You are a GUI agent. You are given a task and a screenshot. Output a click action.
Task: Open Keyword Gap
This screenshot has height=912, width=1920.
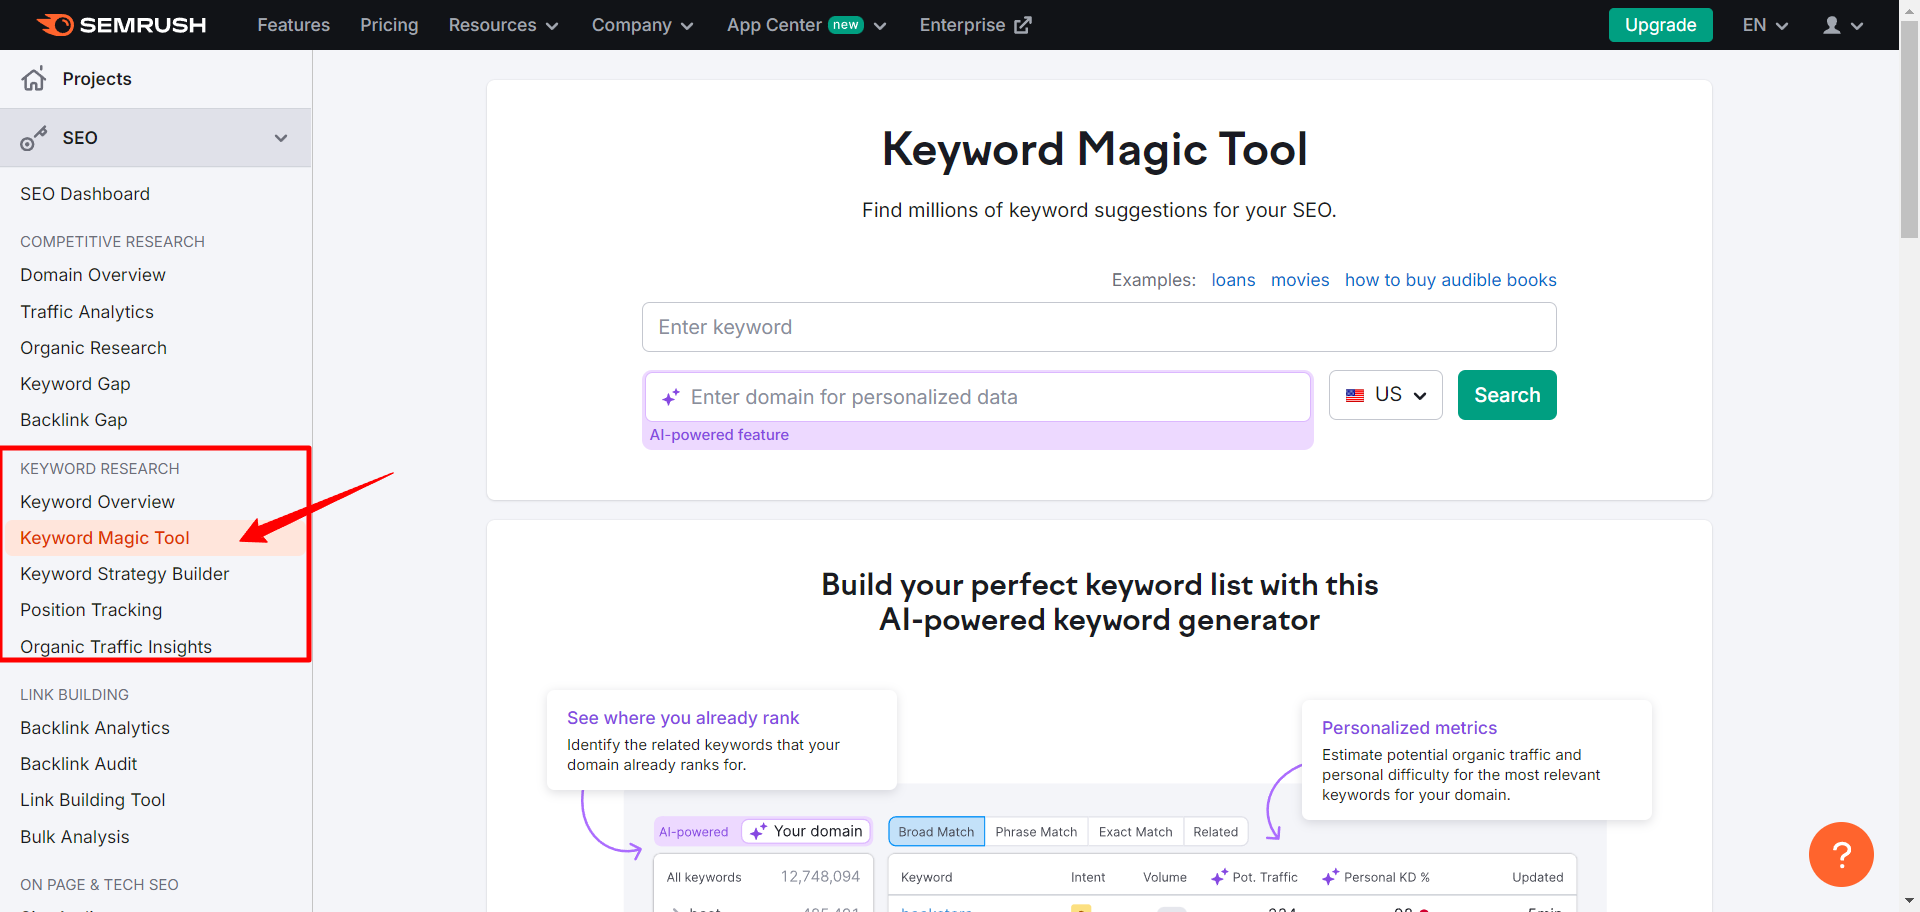point(75,384)
